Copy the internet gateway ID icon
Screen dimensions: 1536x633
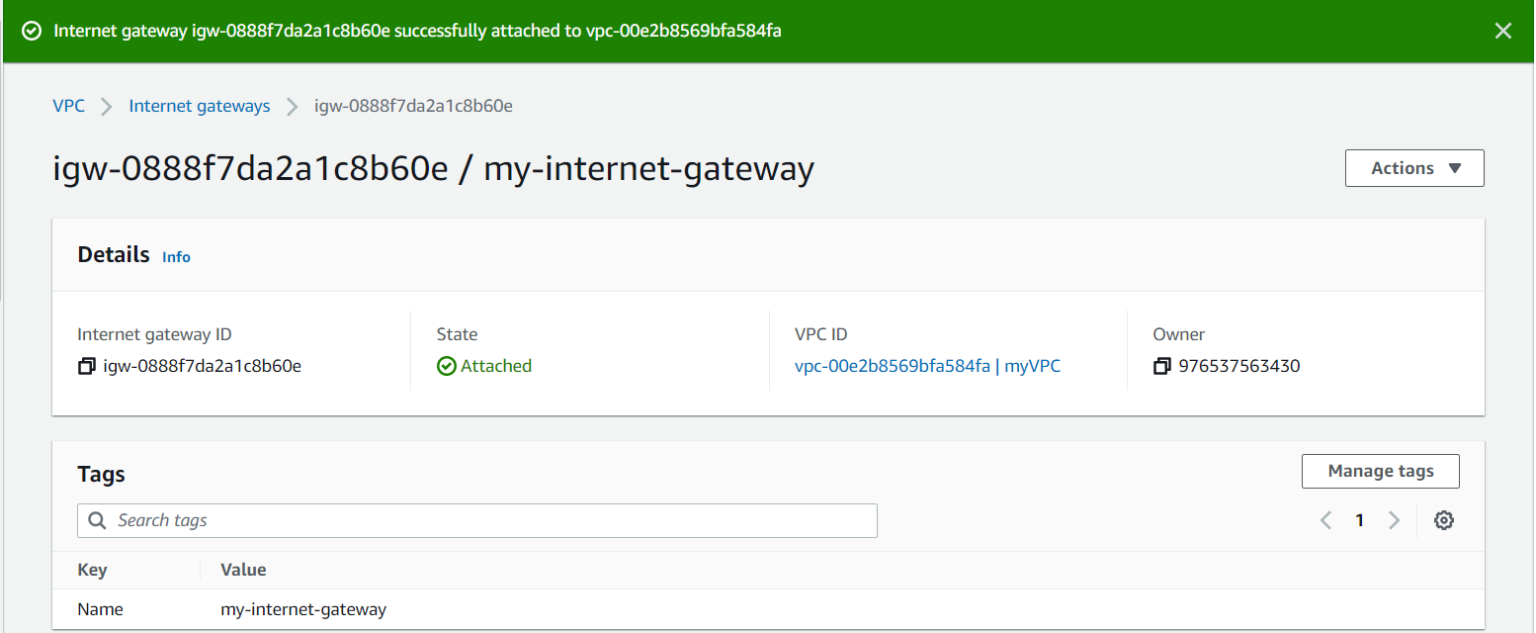point(86,367)
